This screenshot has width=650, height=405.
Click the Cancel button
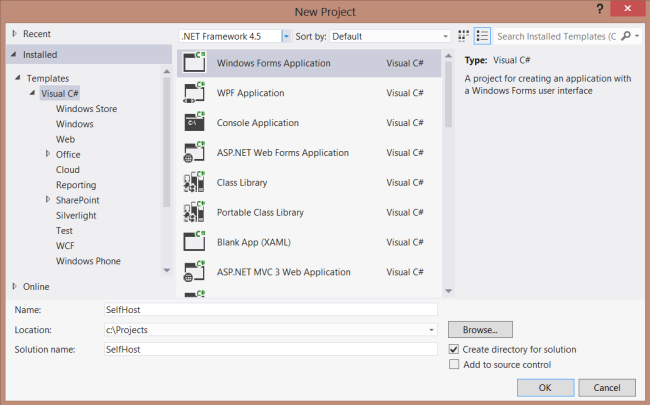coord(607,388)
